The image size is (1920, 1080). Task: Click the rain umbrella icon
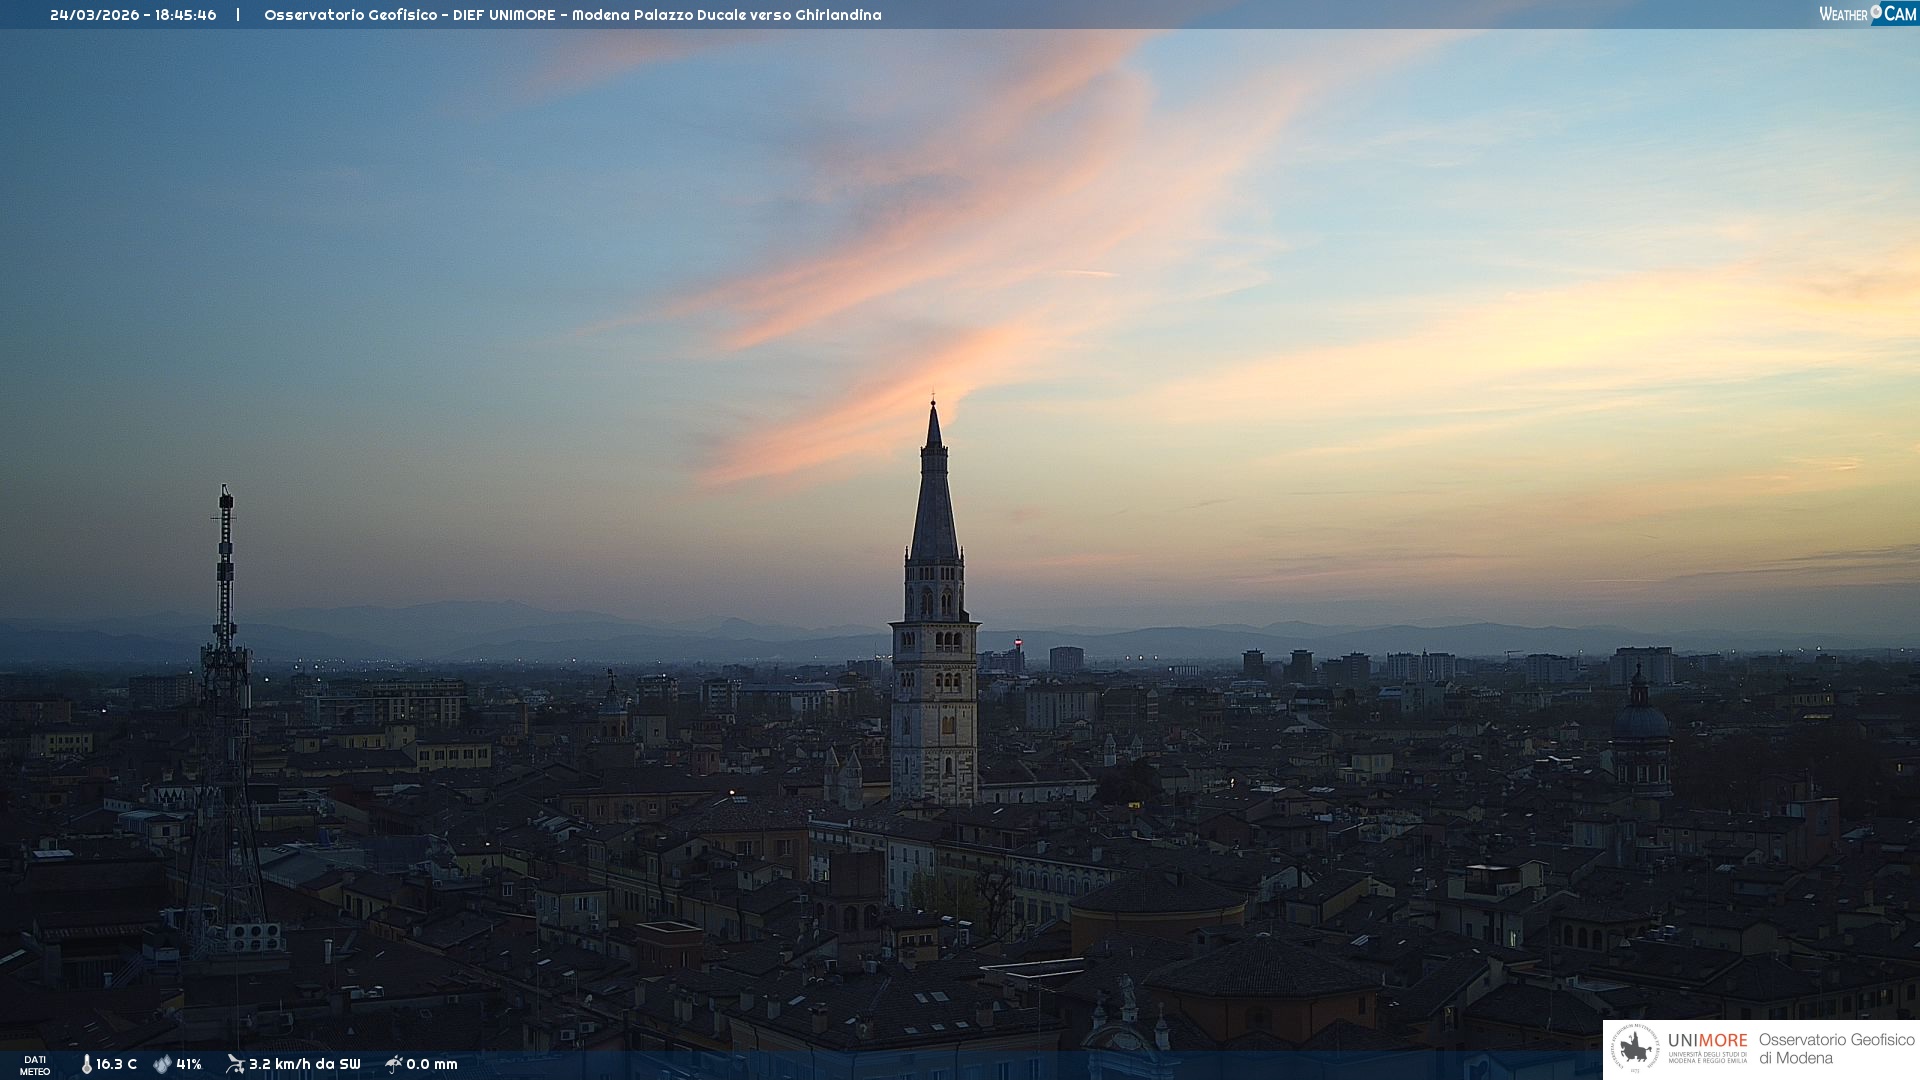pos(393,1064)
